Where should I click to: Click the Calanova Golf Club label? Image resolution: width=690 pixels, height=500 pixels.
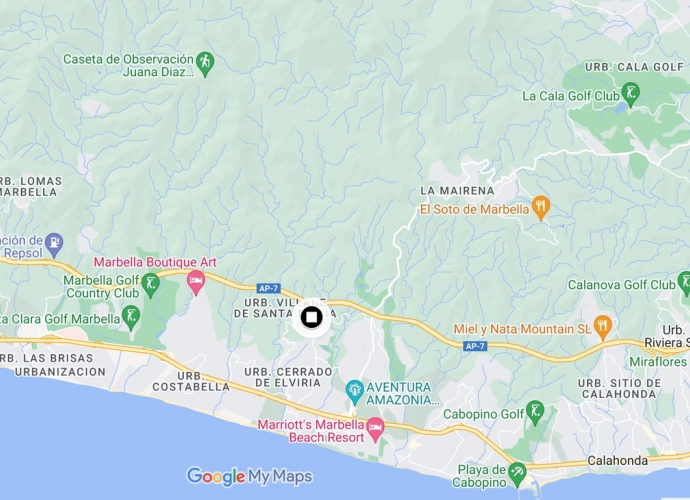pos(621,285)
